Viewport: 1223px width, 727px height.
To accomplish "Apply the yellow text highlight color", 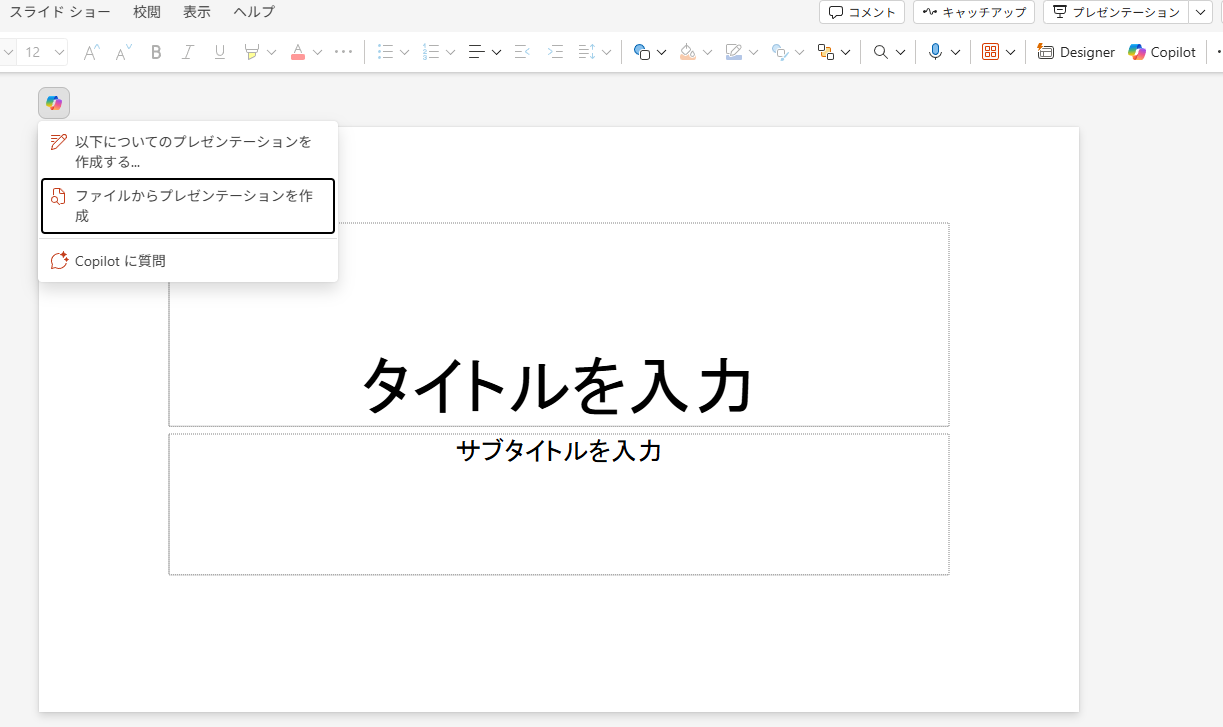I will tap(251, 52).
